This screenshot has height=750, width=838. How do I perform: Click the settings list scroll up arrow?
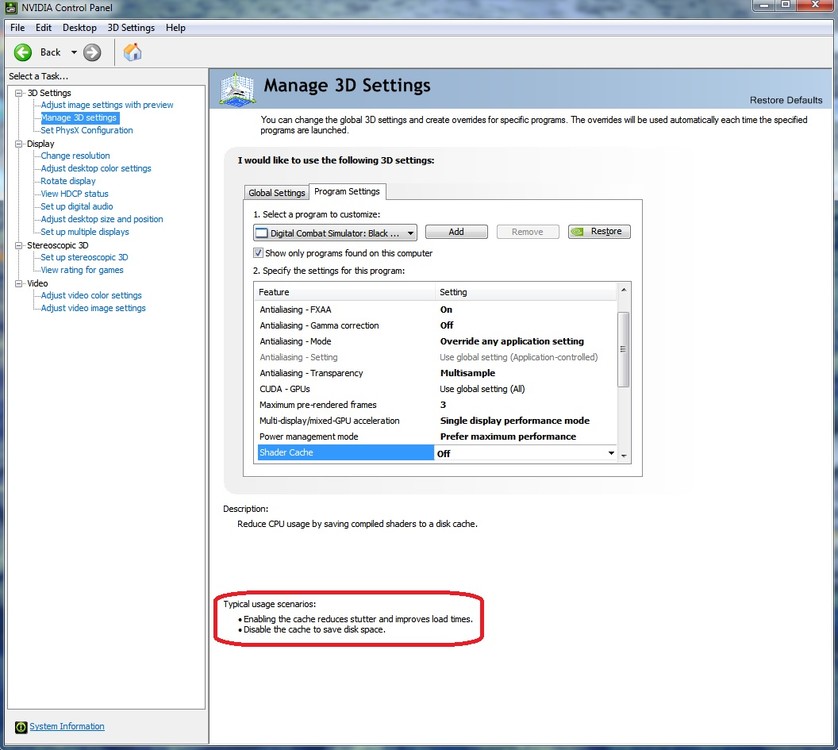pyautogui.click(x=623, y=290)
